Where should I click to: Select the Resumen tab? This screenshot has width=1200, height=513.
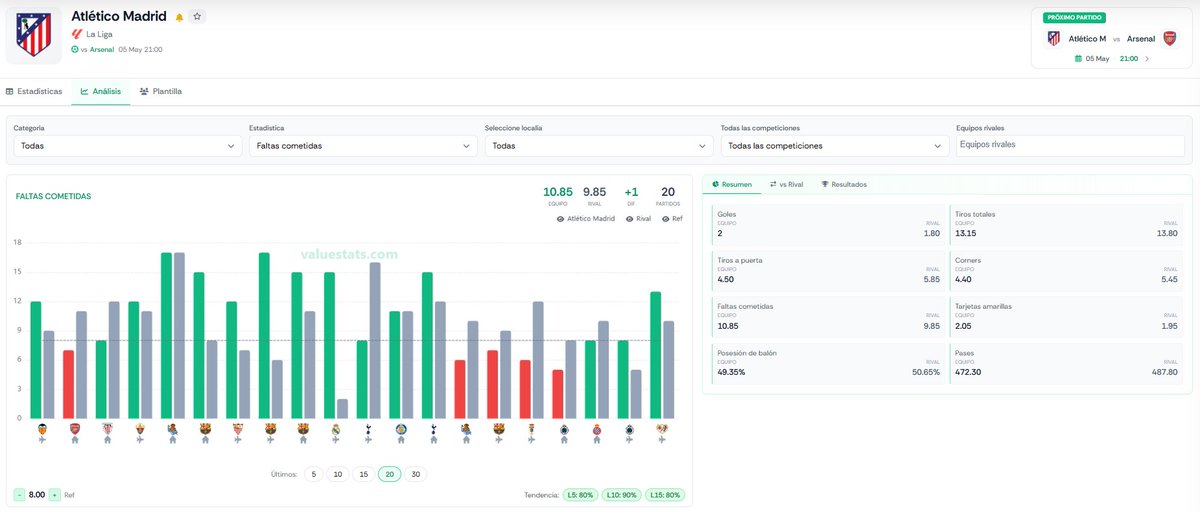coord(732,185)
